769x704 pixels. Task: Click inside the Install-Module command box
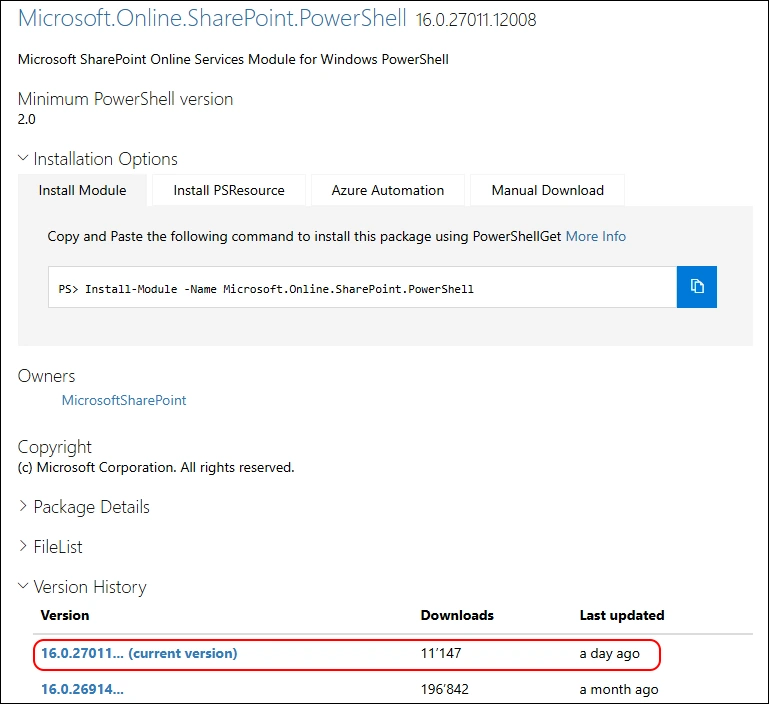362,288
